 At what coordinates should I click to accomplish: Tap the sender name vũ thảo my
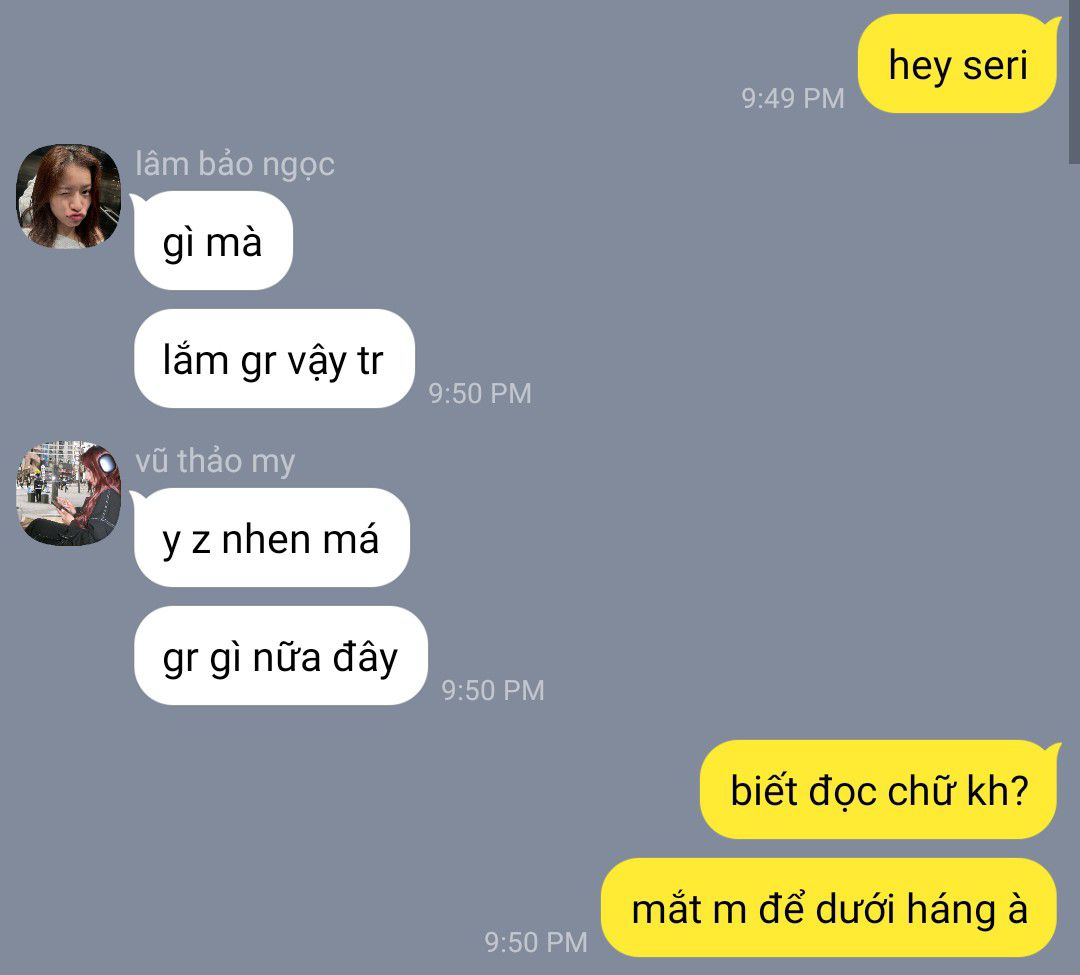[215, 461]
